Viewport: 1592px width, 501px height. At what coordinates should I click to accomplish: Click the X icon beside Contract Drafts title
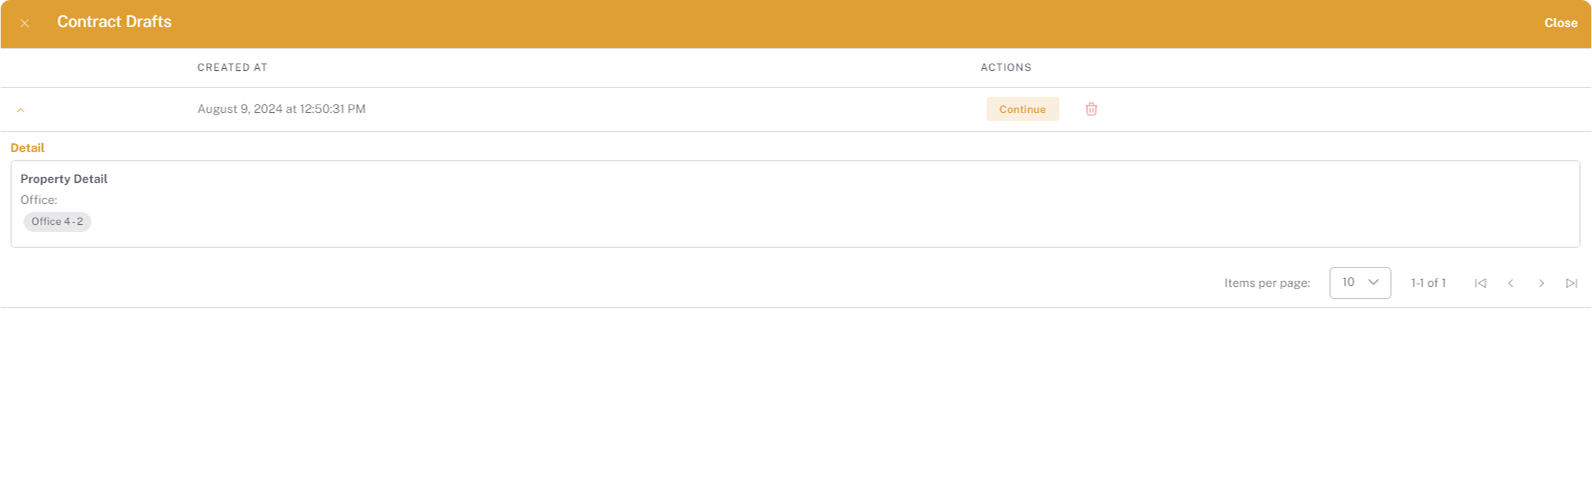[x=25, y=23]
